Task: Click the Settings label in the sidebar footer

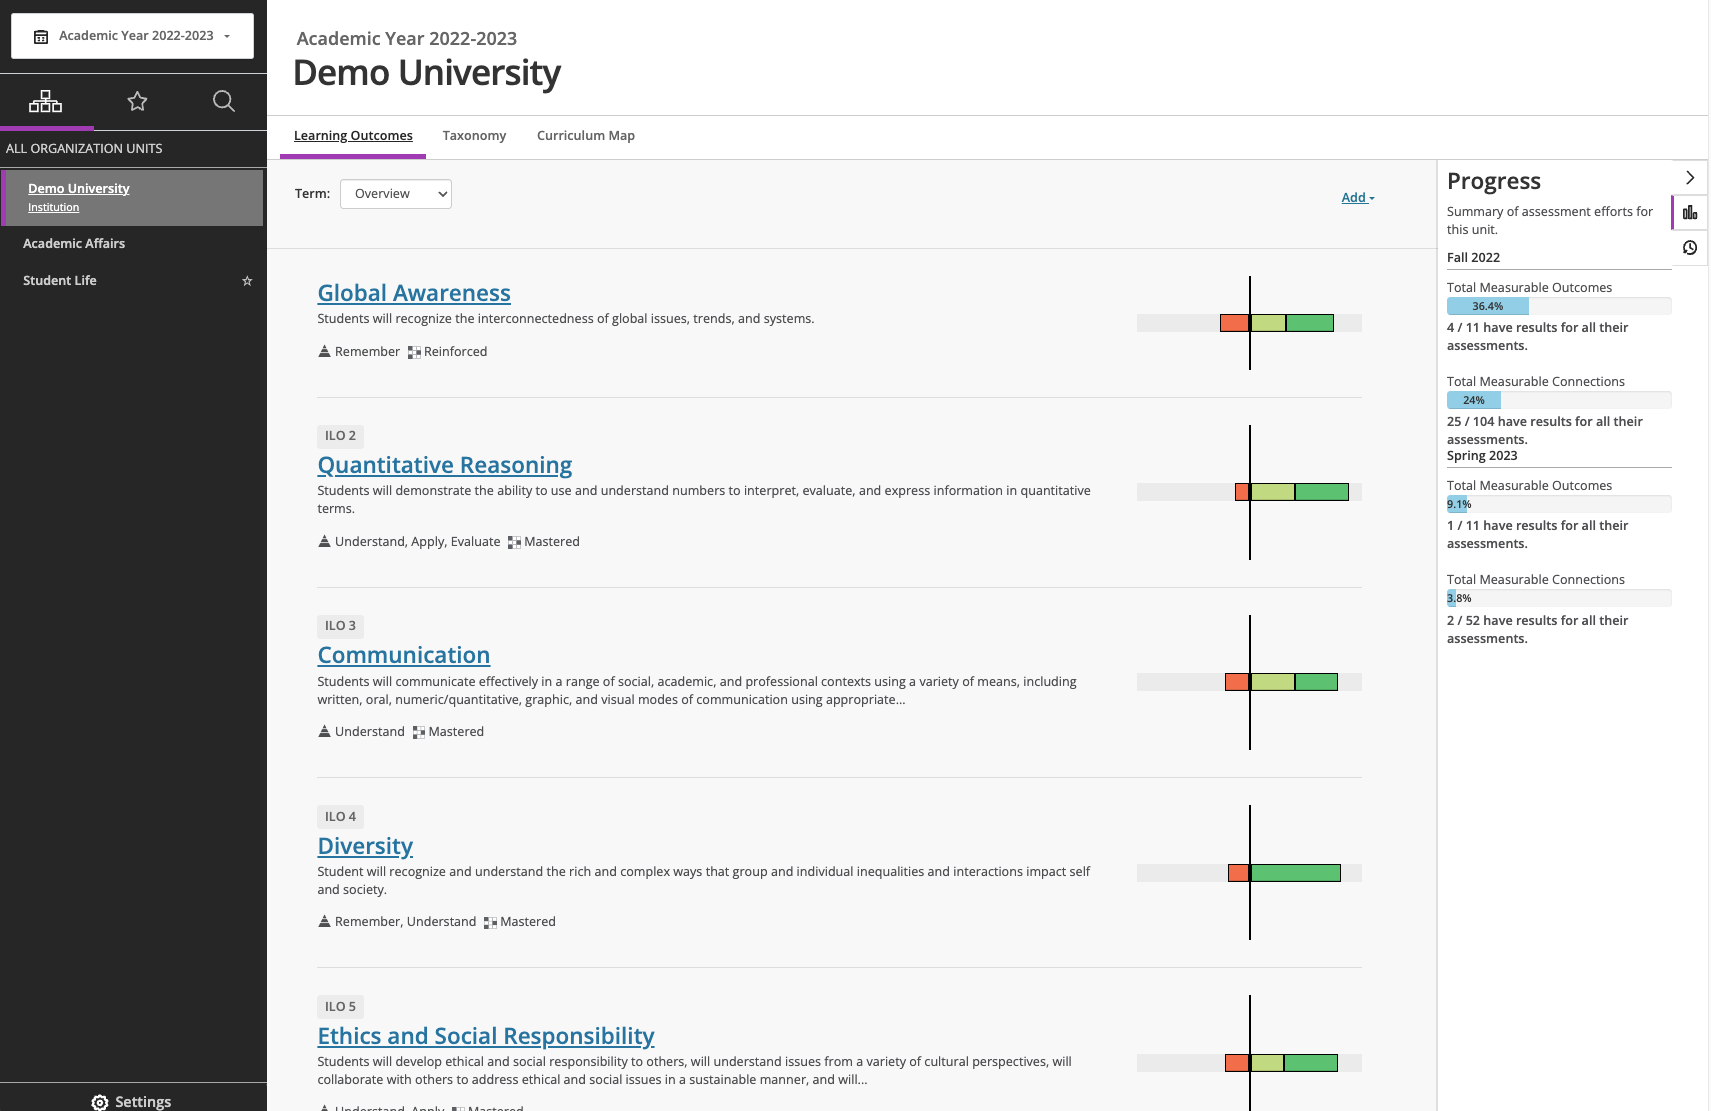Action: pyautogui.click(x=143, y=1102)
